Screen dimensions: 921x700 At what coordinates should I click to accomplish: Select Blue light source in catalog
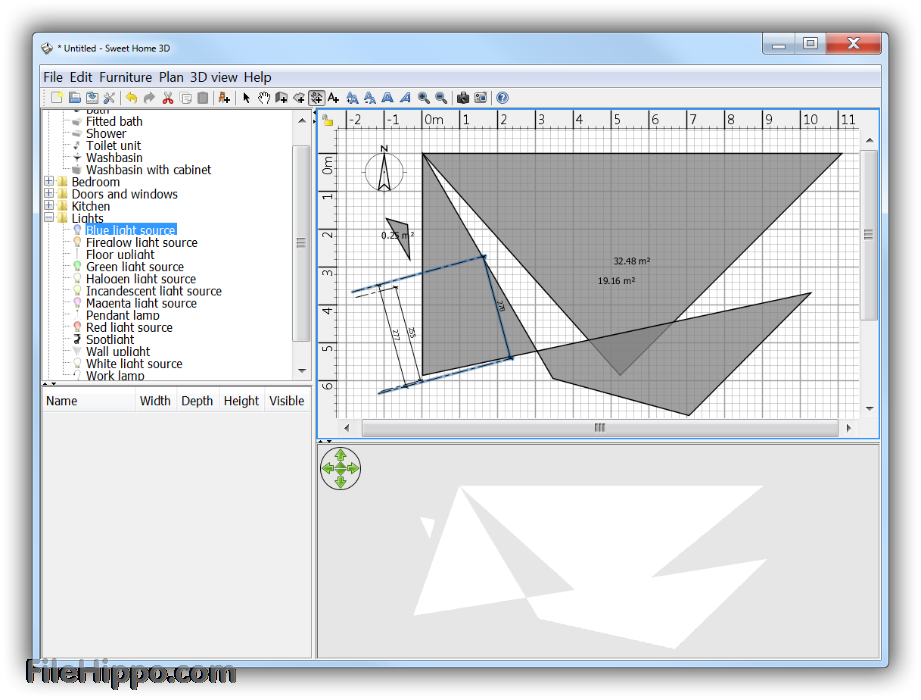click(x=130, y=230)
